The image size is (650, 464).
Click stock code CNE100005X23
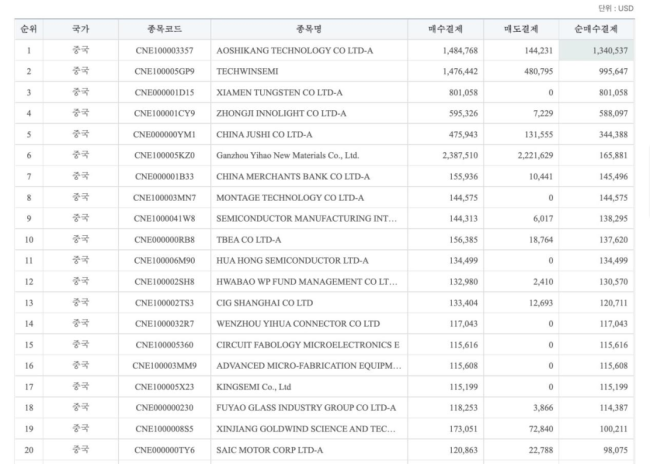(164, 387)
